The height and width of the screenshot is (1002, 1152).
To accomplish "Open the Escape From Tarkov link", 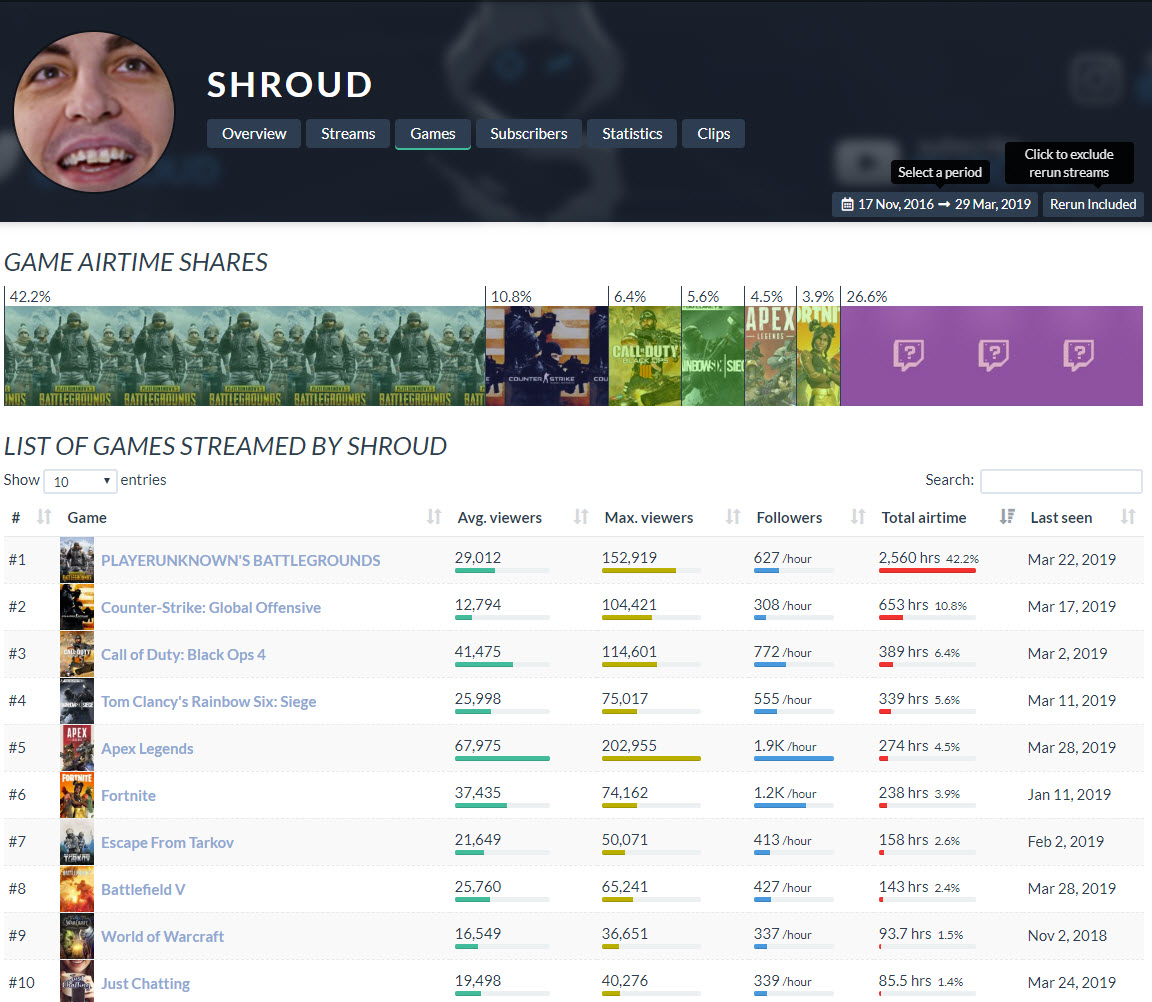I will (167, 843).
